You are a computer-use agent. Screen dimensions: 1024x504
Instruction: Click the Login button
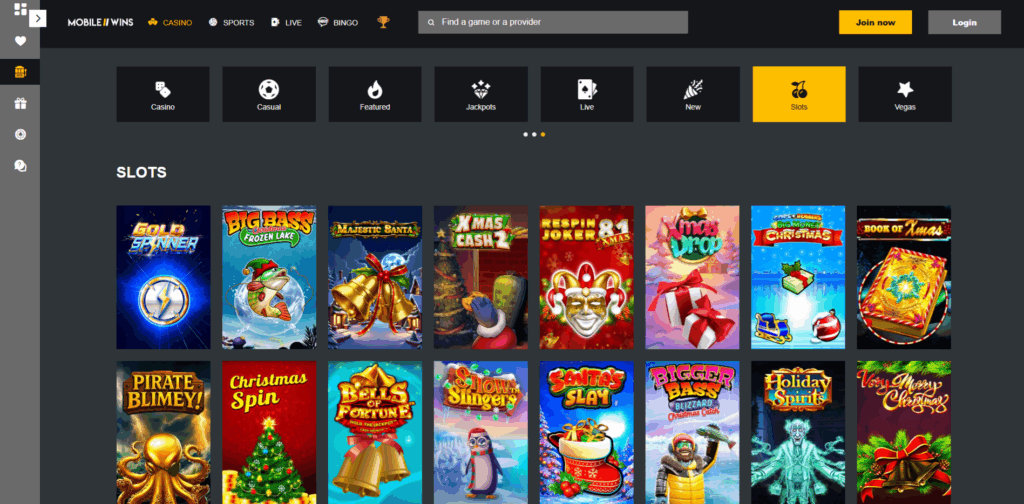pos(964,22)
